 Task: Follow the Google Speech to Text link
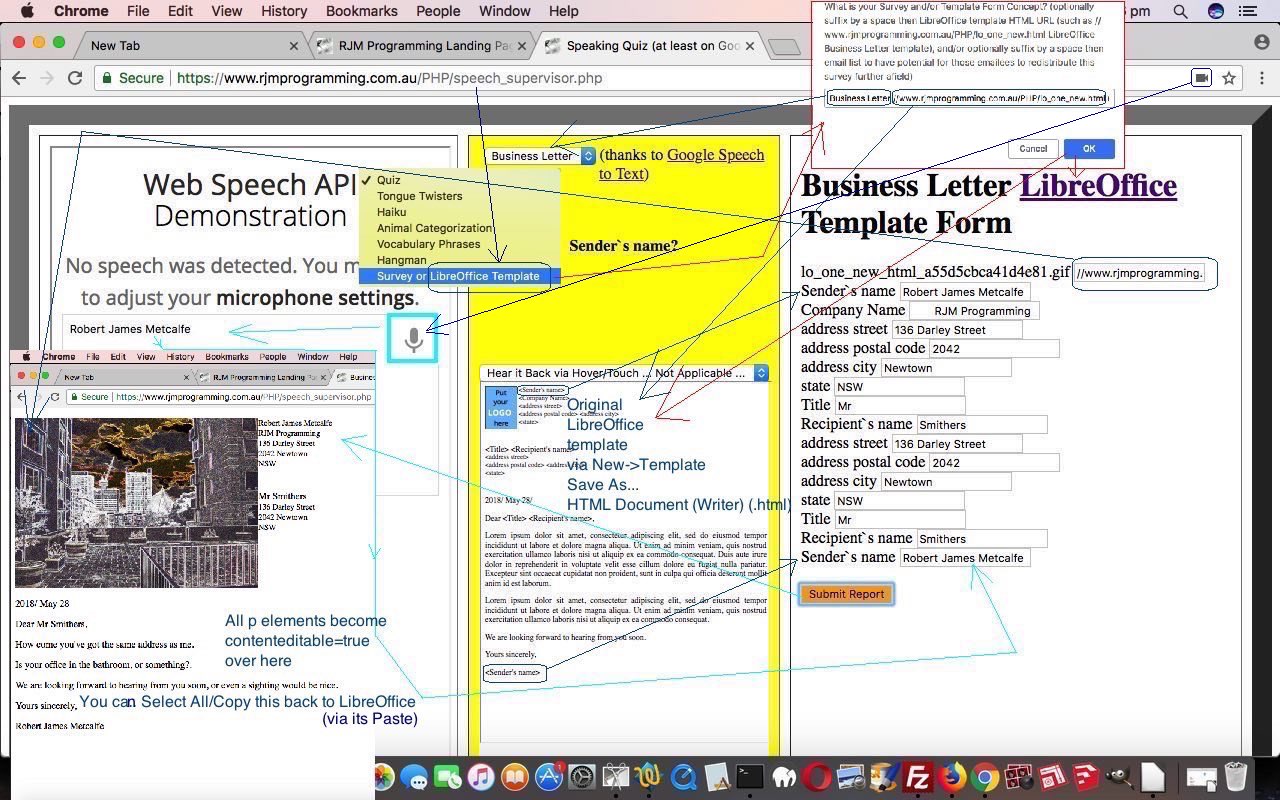pyautogui.click(x=682, y=164)
